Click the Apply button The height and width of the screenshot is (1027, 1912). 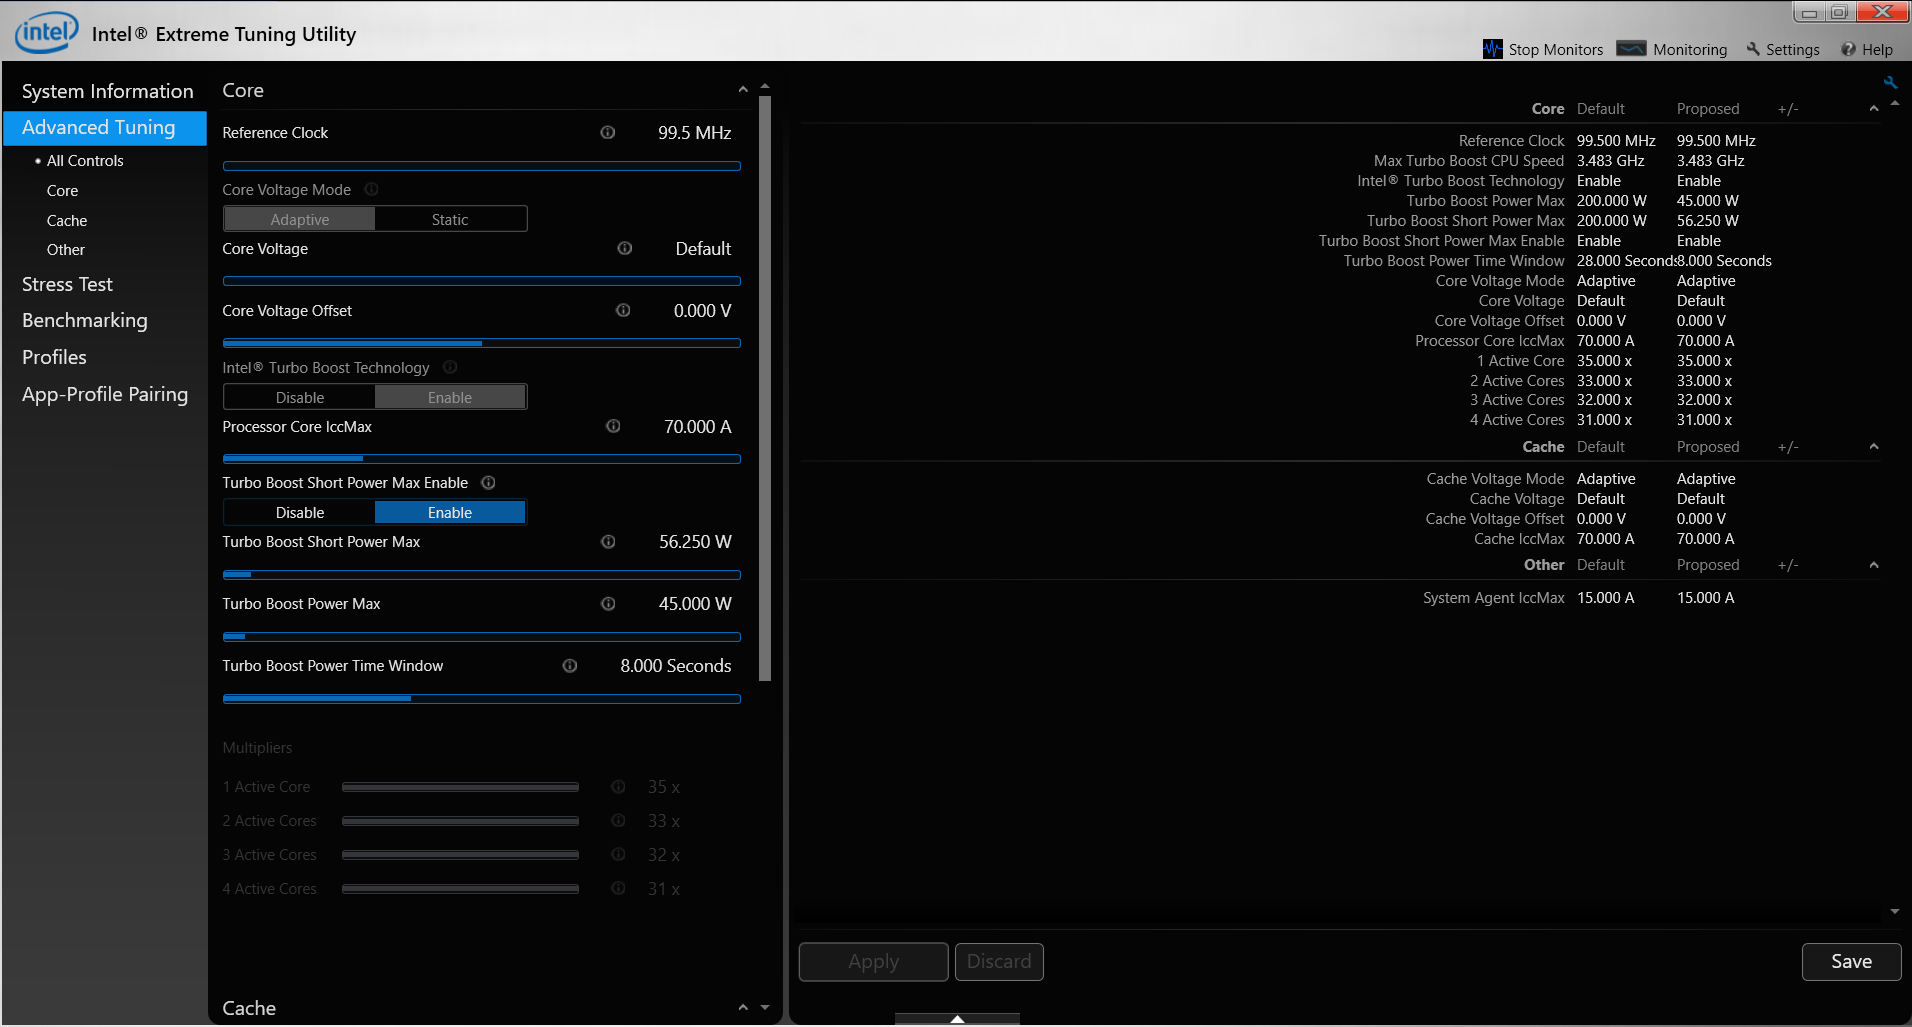[x=873, y=962]
